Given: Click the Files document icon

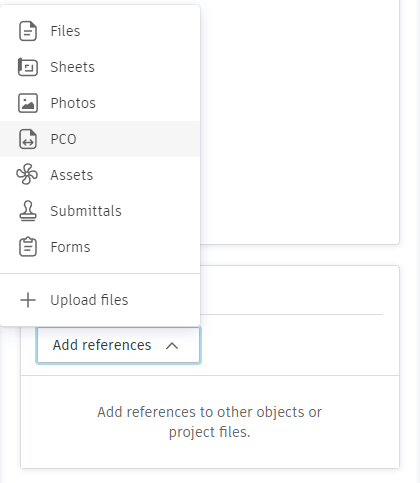Looking at the screenshot, I should [x=28, y=31].
